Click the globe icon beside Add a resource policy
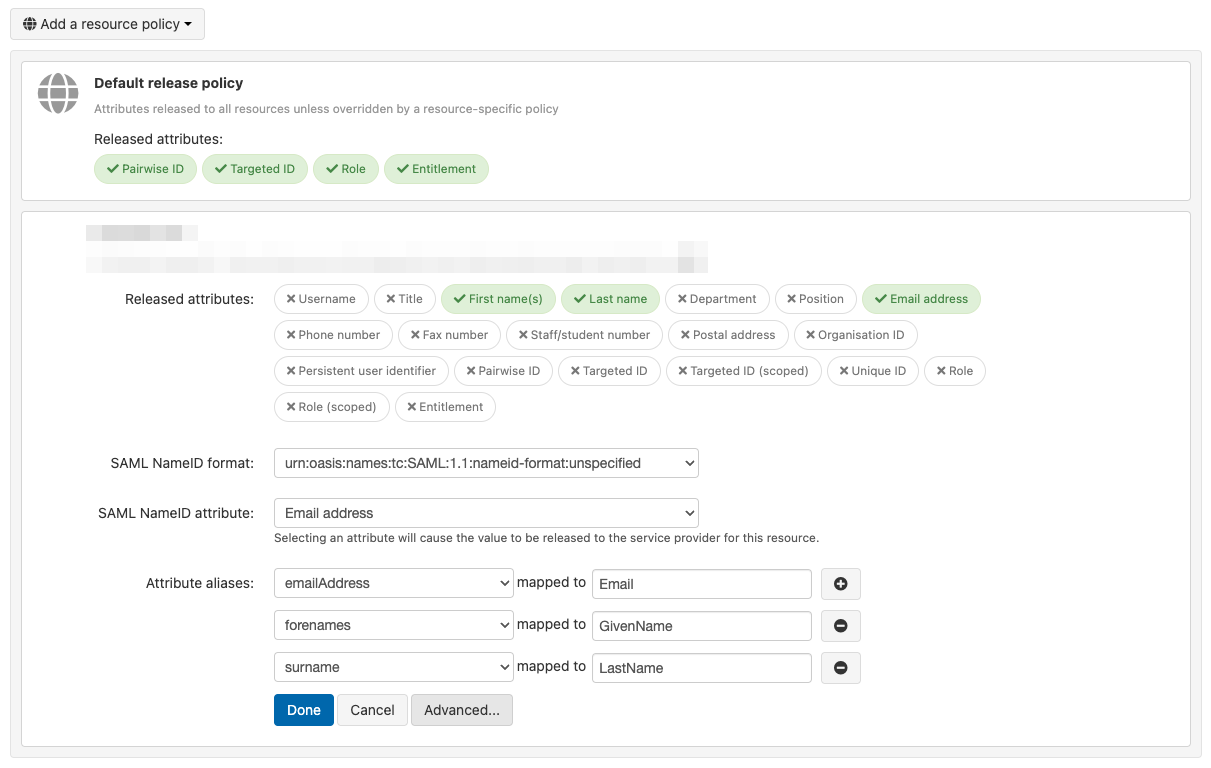Viewport: 1211px width, 768px height. [29, 24]
